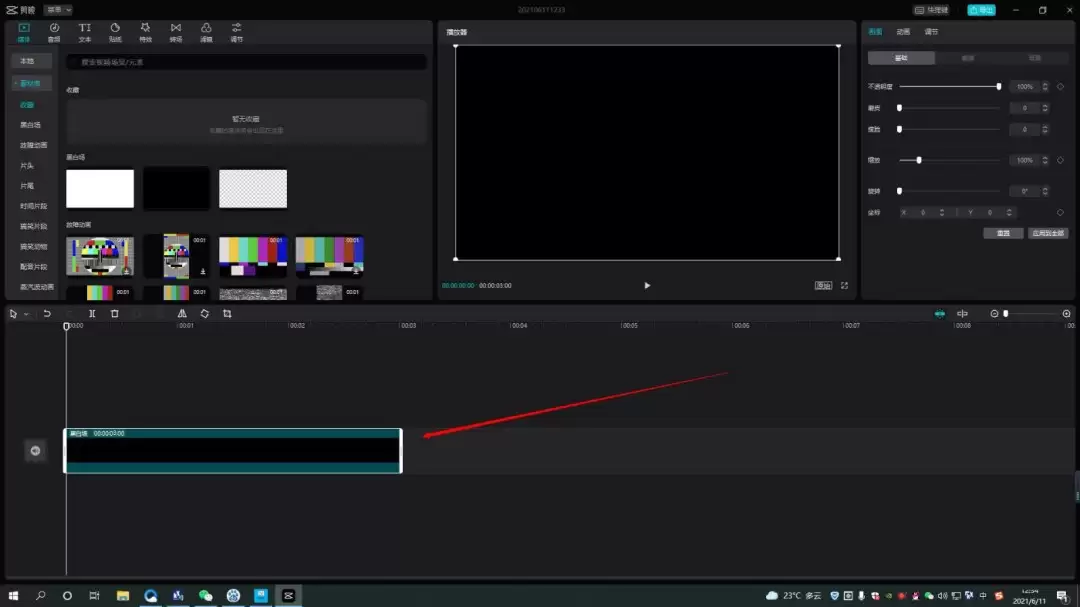The image size is (1080, 607).
Task: Open the Stickers (贴纸) panel
Action: [115, 32]
